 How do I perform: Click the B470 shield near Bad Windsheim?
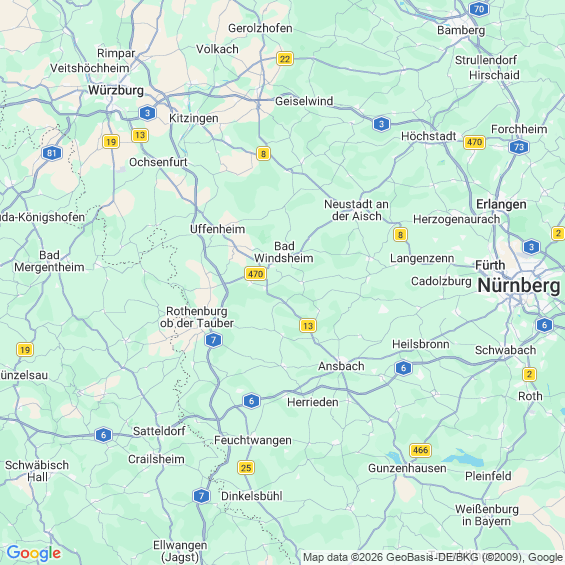click(255, 273)
